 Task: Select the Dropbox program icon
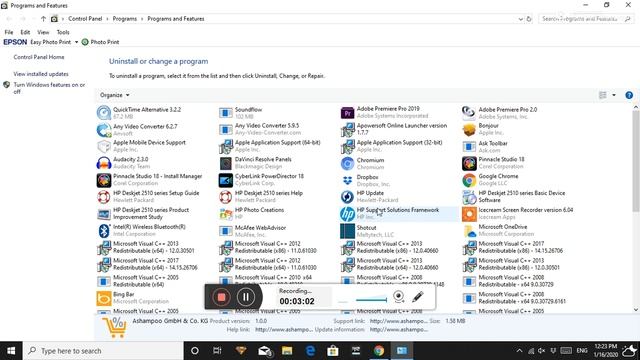[x=347, y=180]
